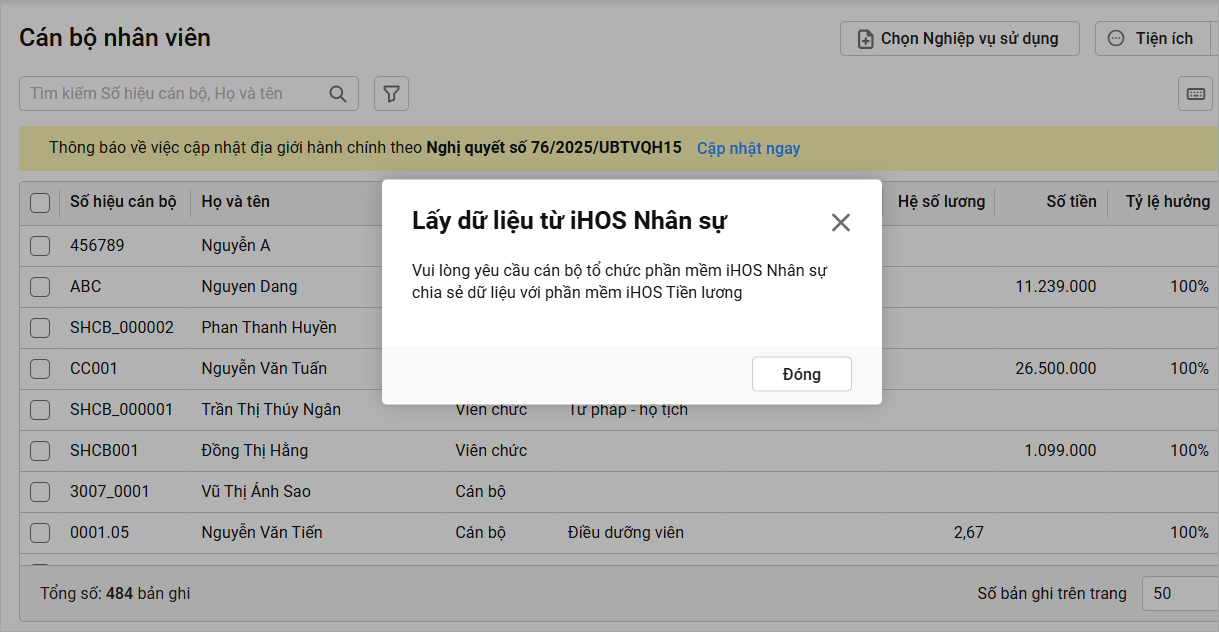Screen dimensions: 1219x632
Task: Select employee Đồng Thị Hằng
Action: click(255, 450)
